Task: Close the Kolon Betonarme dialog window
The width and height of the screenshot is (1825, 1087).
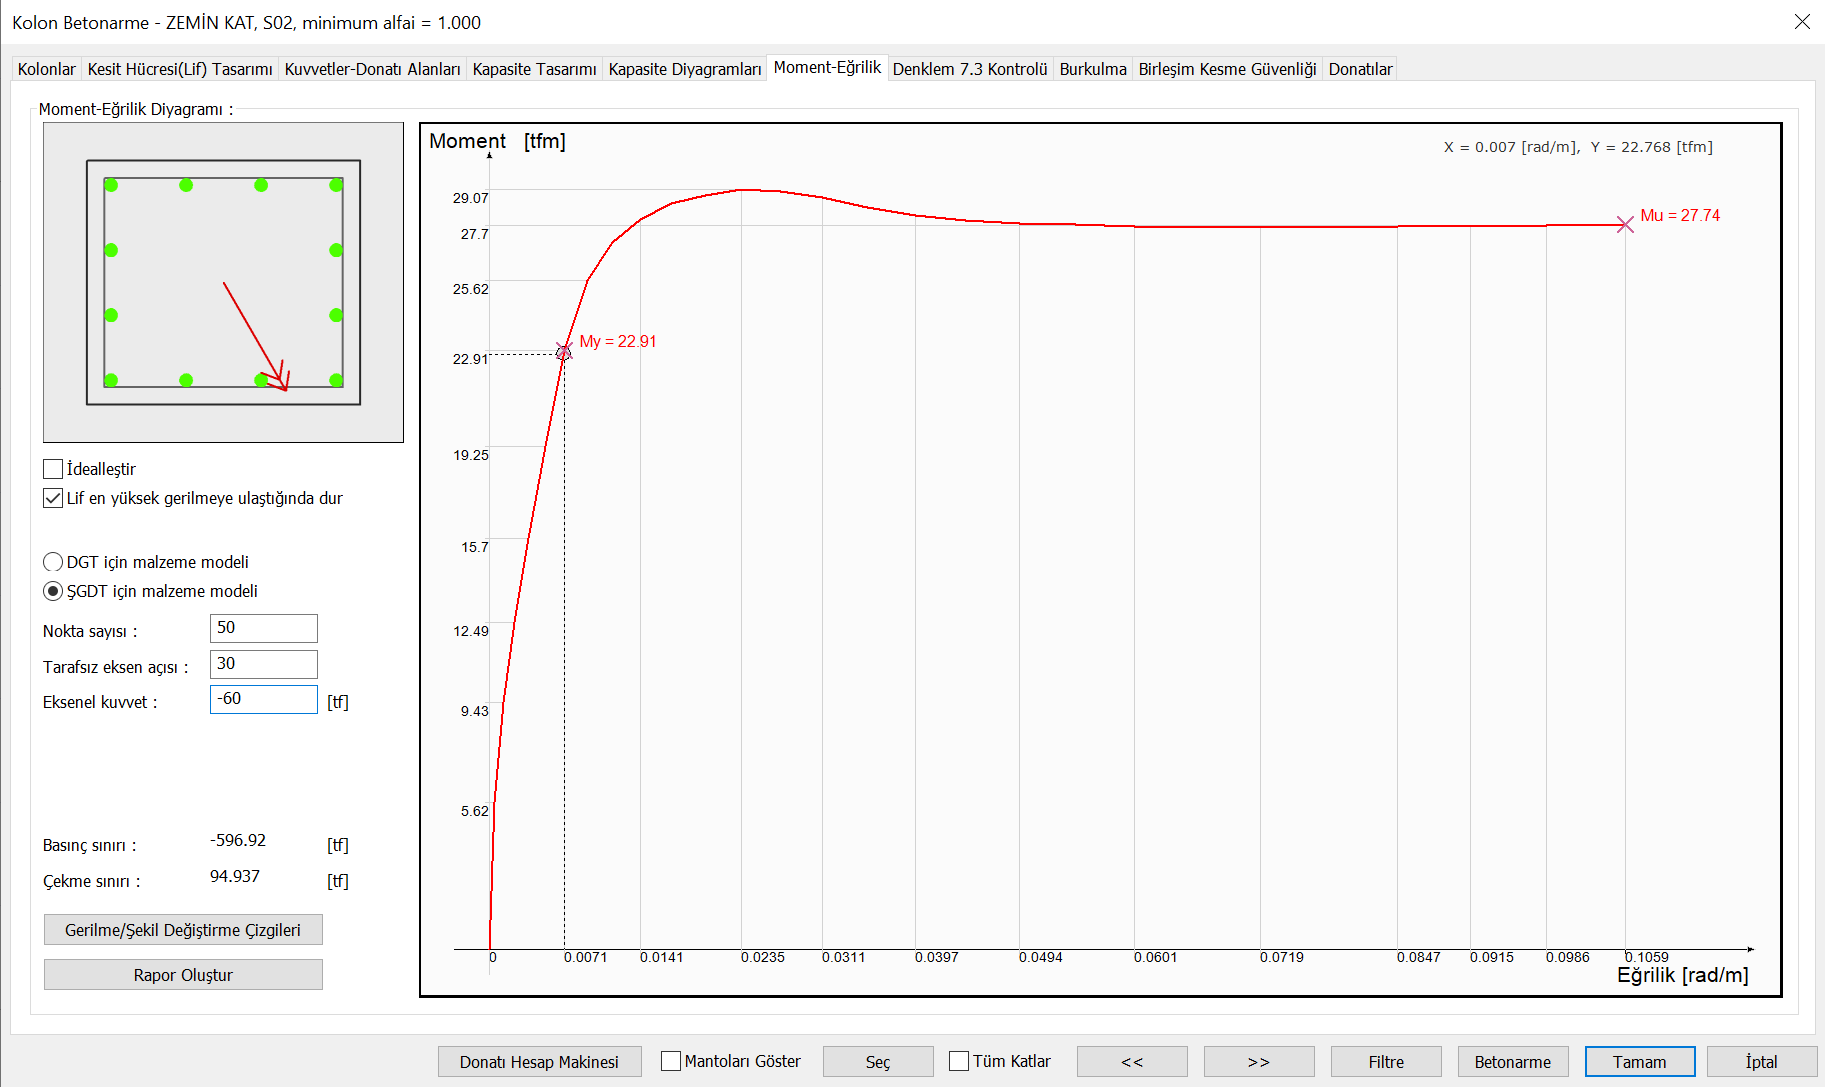Action: click(1802, 22)
